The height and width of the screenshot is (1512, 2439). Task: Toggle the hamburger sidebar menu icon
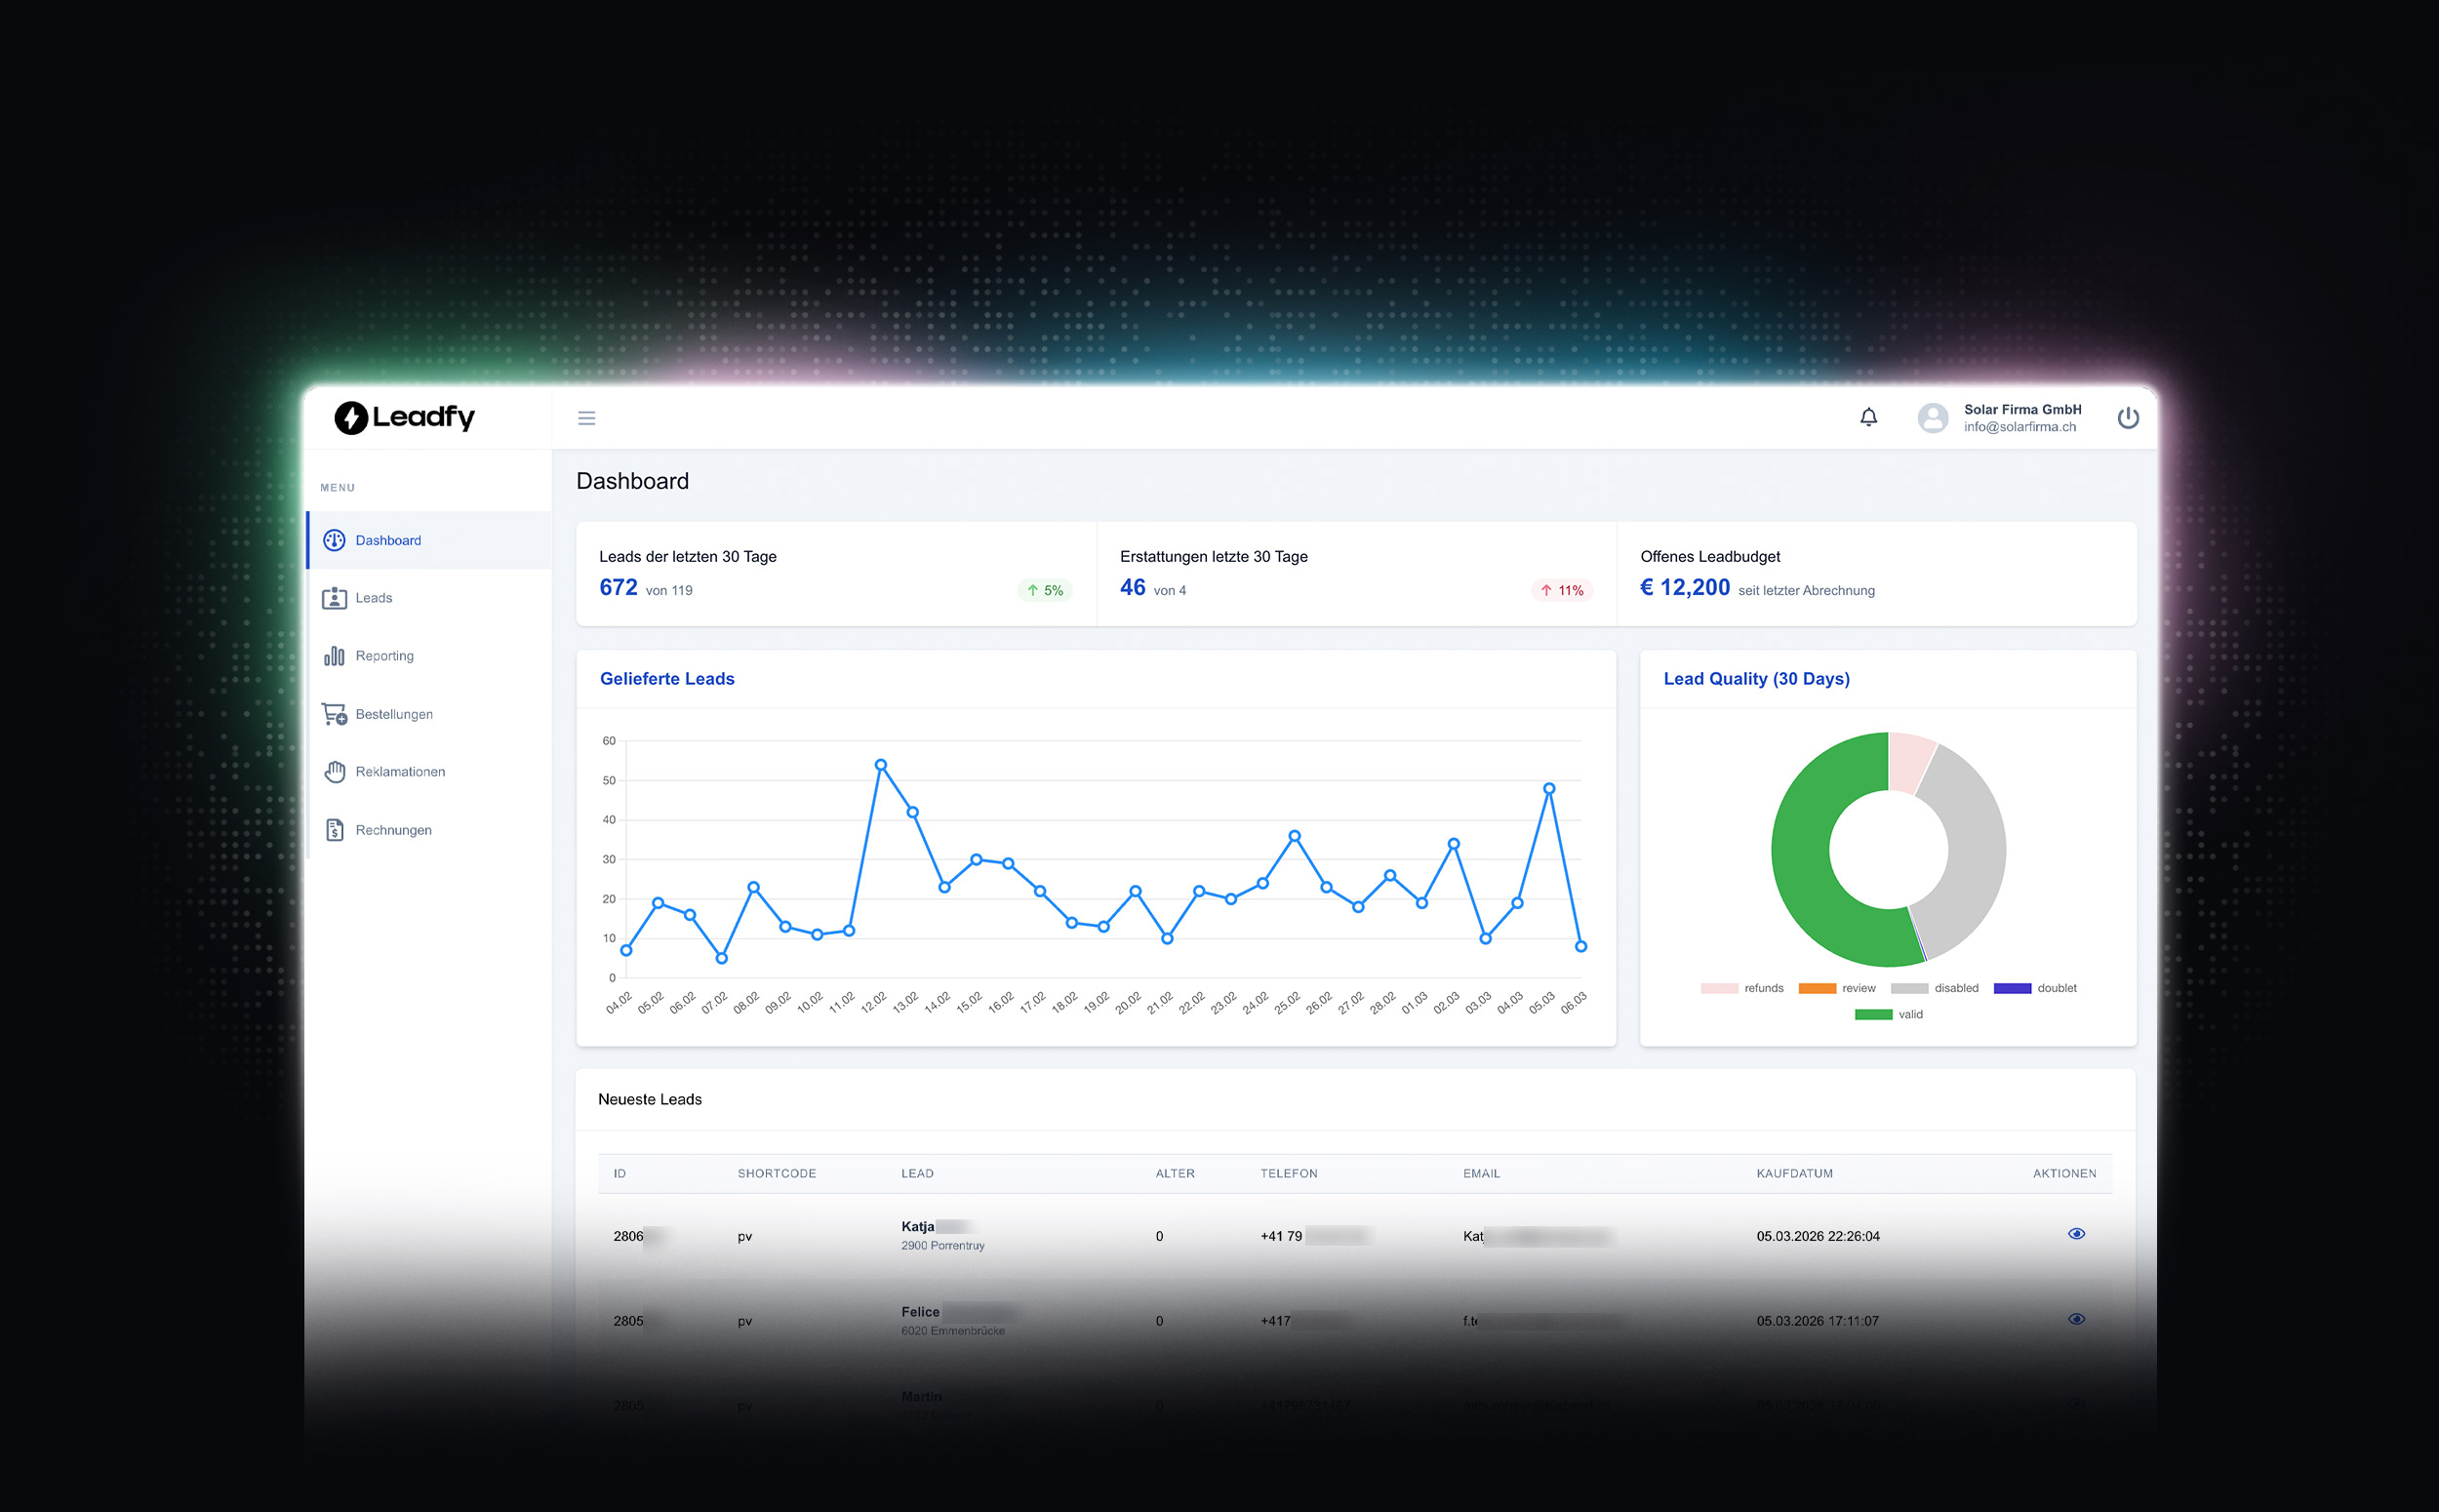pyautogui.click(x=586, y=418)
